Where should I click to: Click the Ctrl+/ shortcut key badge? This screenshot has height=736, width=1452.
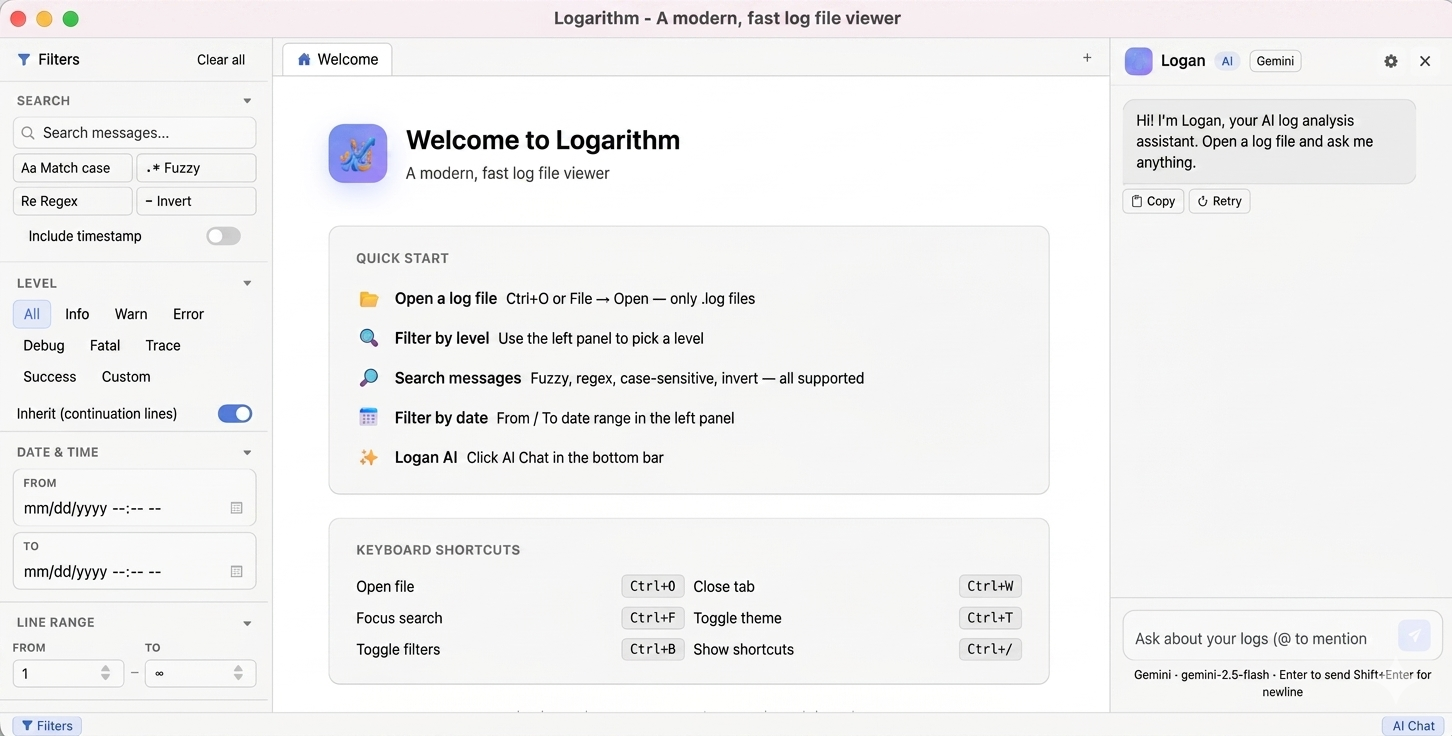pyautogui.click(x=990, y=649)
